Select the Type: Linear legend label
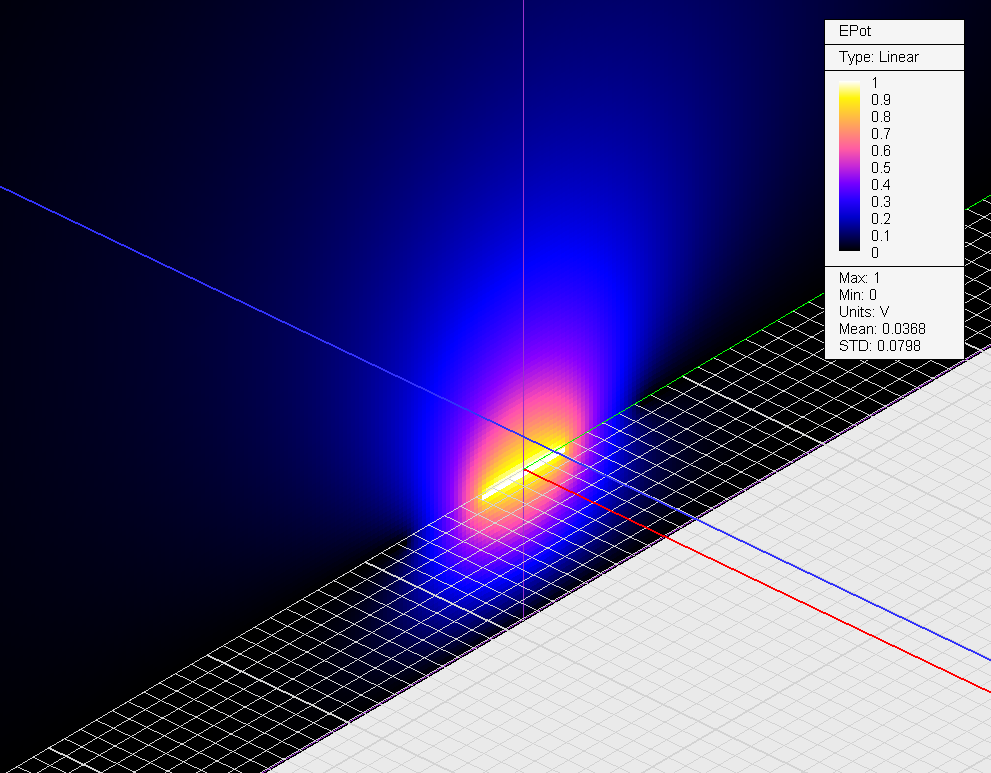 (x=878, y=57)
